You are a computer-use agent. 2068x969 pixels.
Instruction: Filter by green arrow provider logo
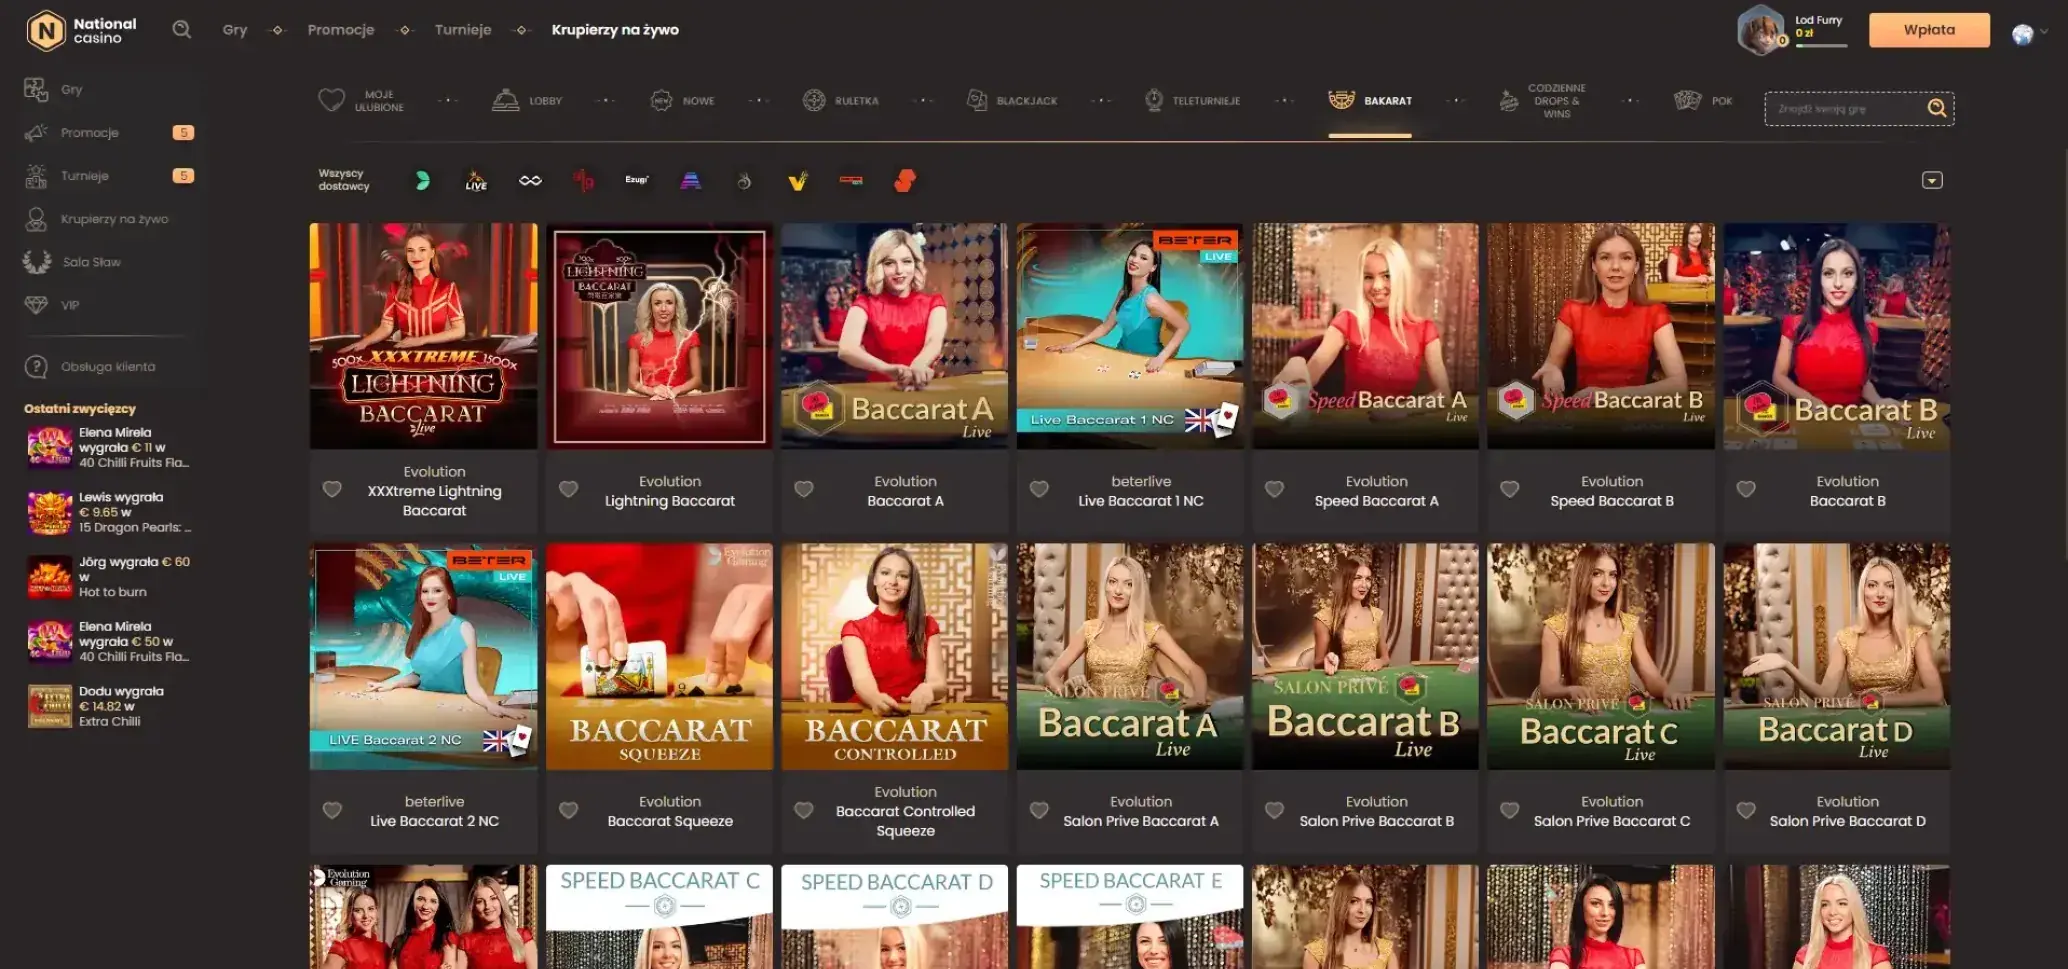pos(423,181)
